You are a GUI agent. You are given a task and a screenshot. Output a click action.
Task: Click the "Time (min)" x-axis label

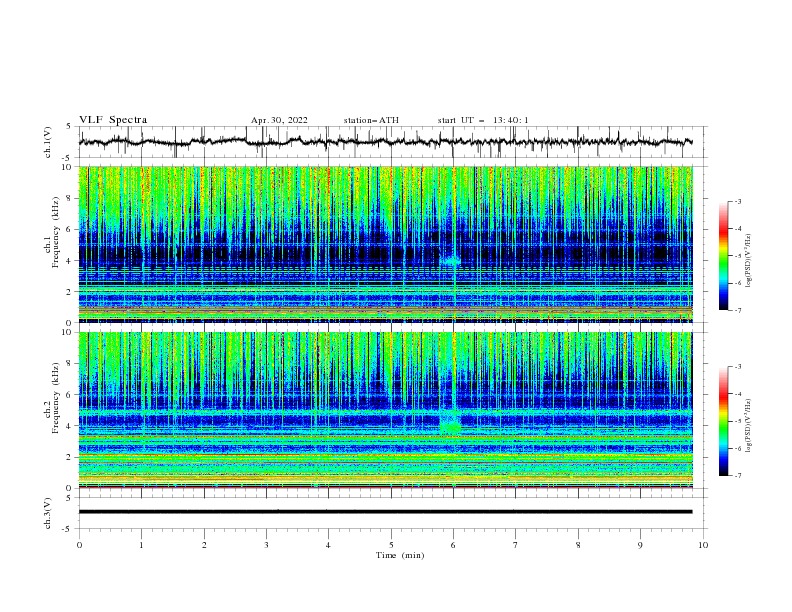tap(400, 555)
